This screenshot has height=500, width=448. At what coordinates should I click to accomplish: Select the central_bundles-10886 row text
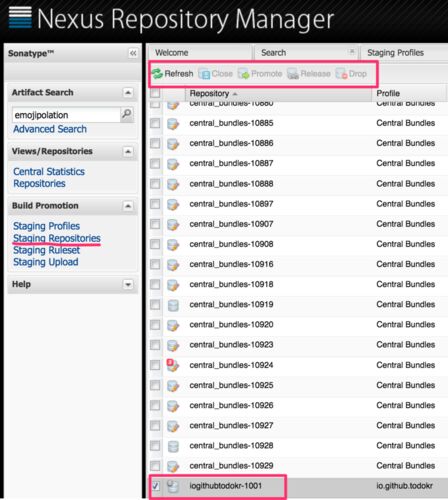click(231, 143)
